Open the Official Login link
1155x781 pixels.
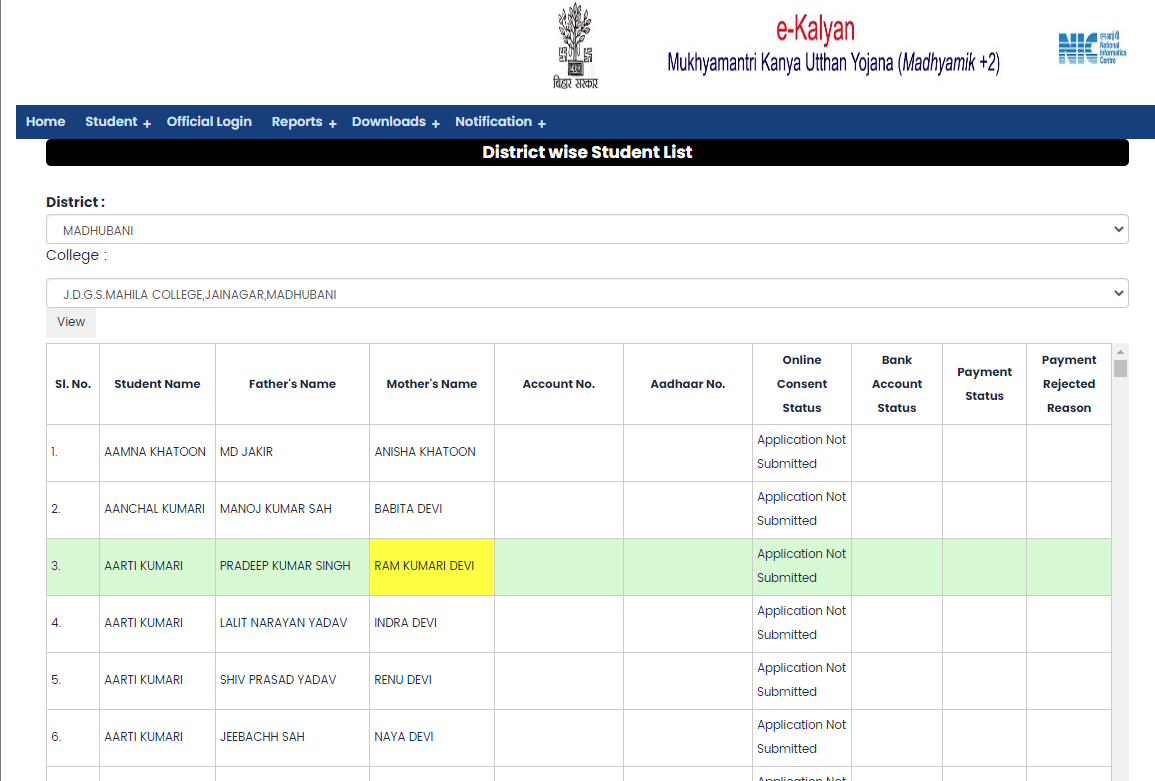tap(209, 122)
